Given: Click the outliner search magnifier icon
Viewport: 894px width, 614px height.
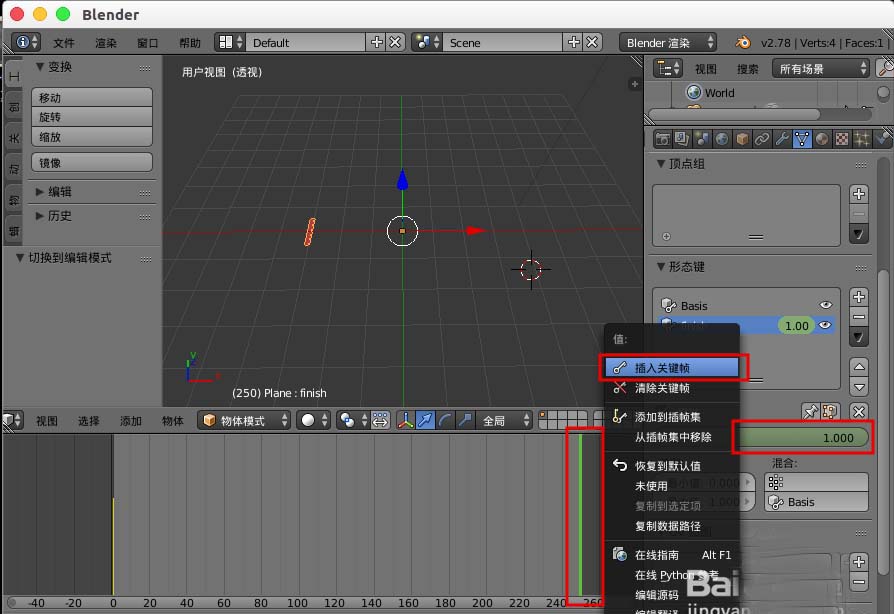Looking at the screenshot, I should 884,69.
